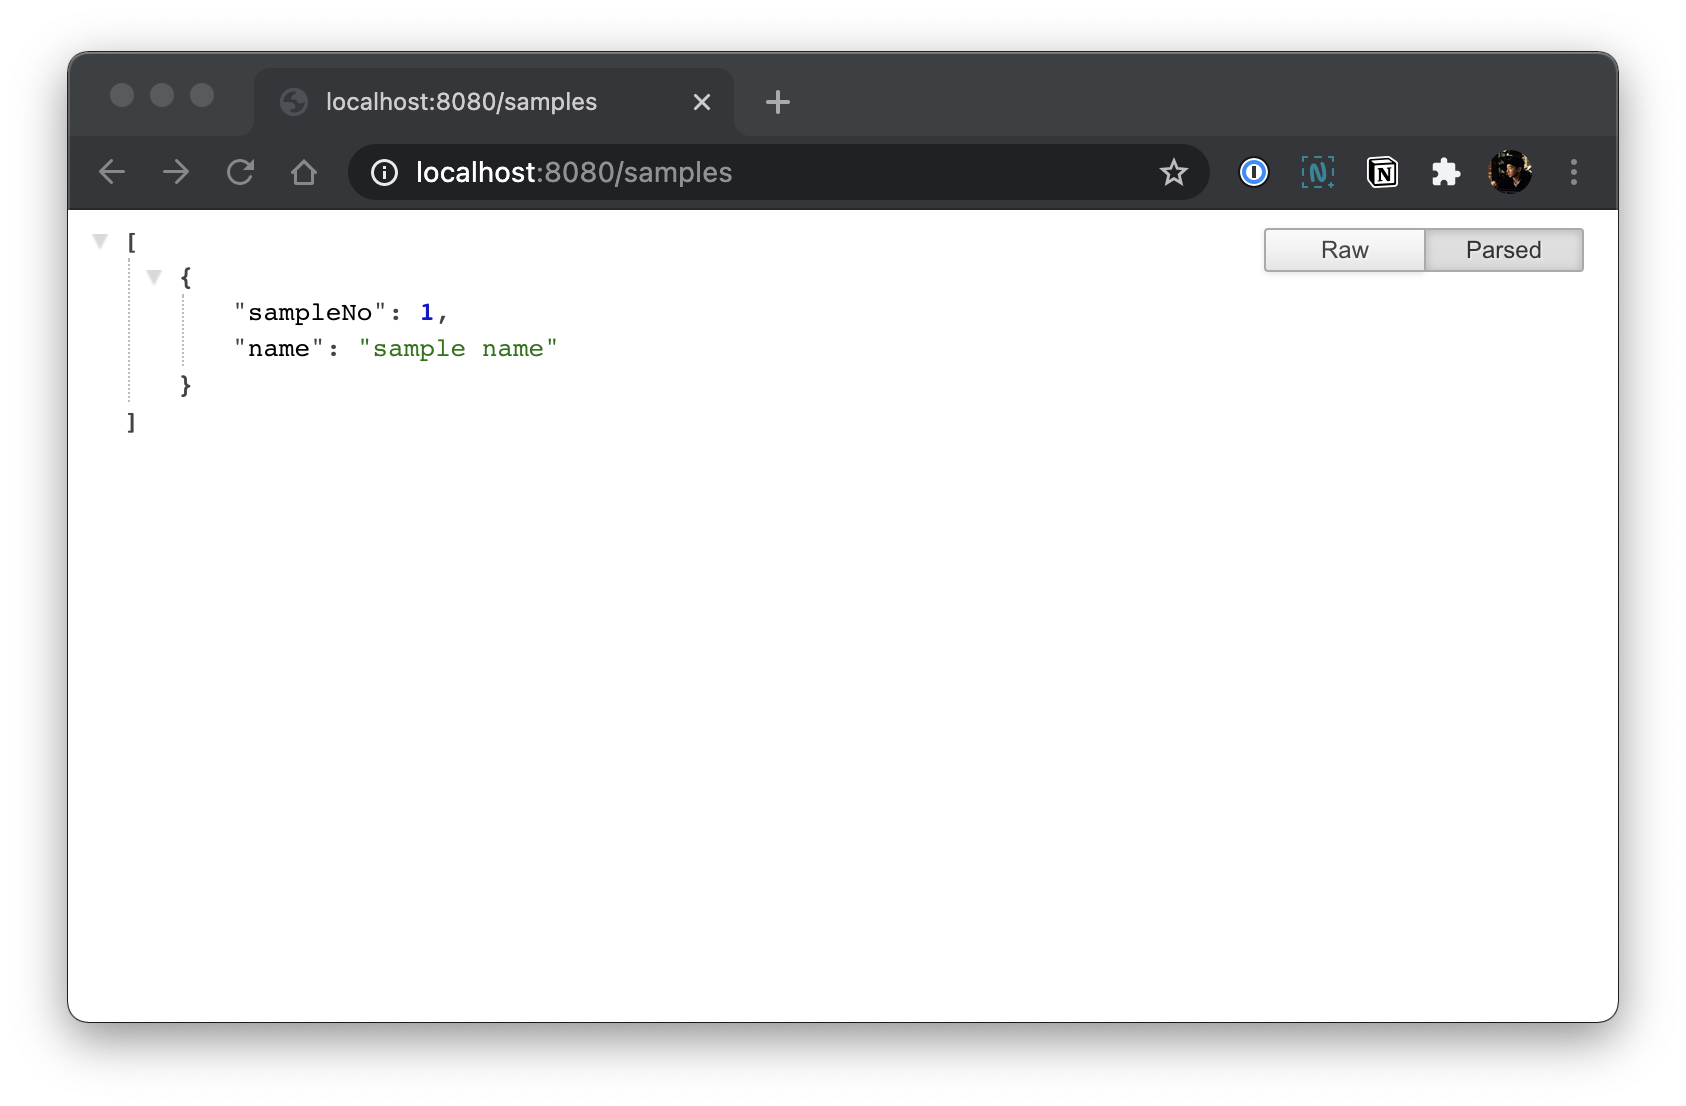
Task: Open the 1Password extension
Action: tap(1253, 173)
